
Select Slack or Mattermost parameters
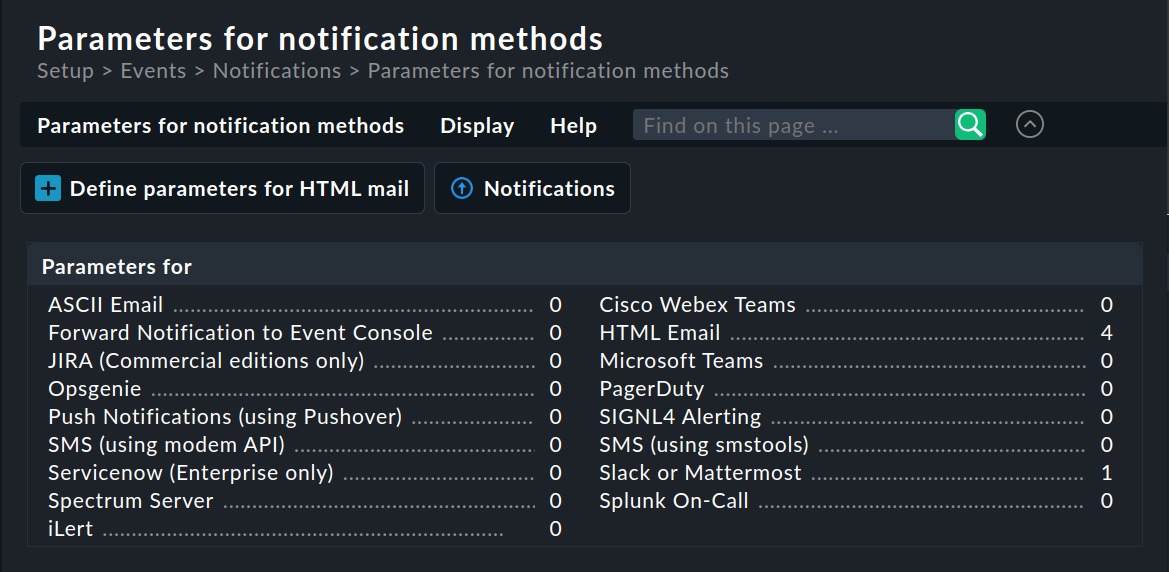click(701, 473)
